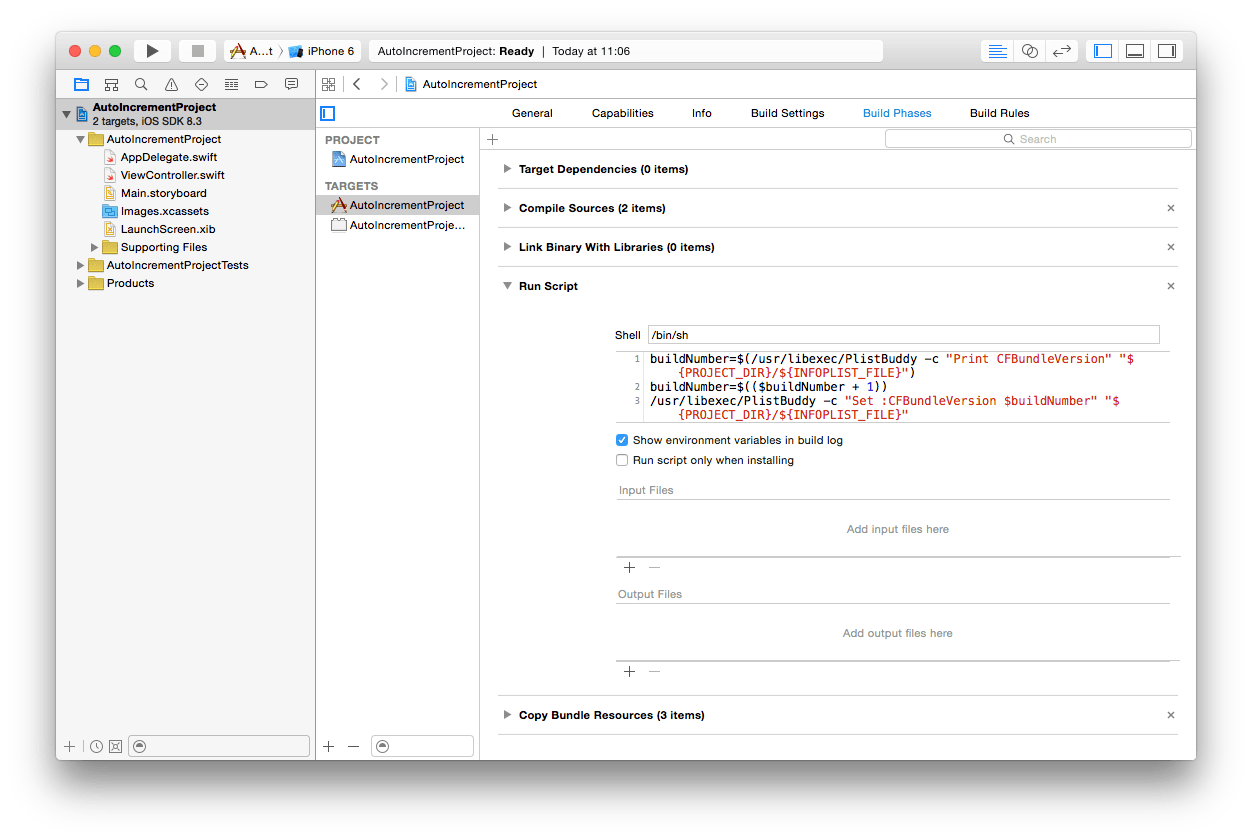
Task: Expand Link Binary With Libraries section
Action: (x=508, y=247)
